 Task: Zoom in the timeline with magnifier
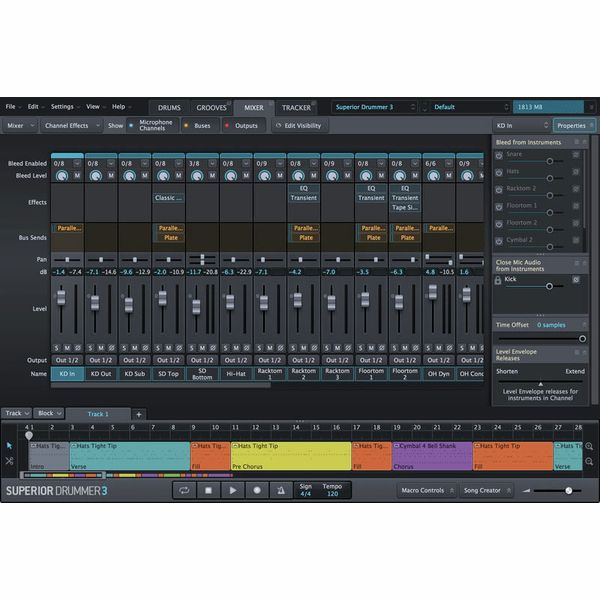point(589,446)
